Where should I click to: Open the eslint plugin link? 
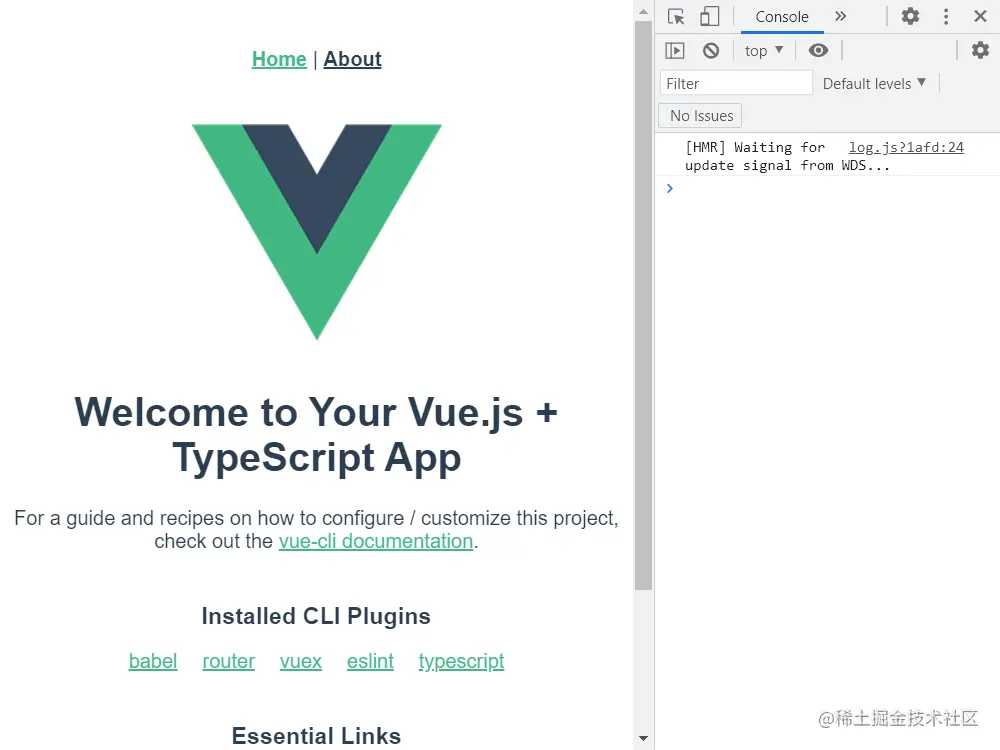(370, 661)
